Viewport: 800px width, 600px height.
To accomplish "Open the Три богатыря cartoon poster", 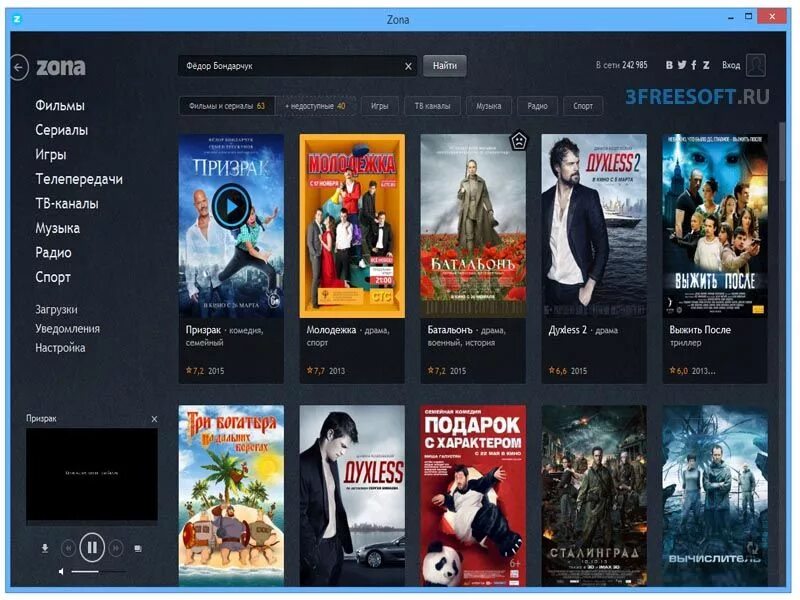I will 231,496.
